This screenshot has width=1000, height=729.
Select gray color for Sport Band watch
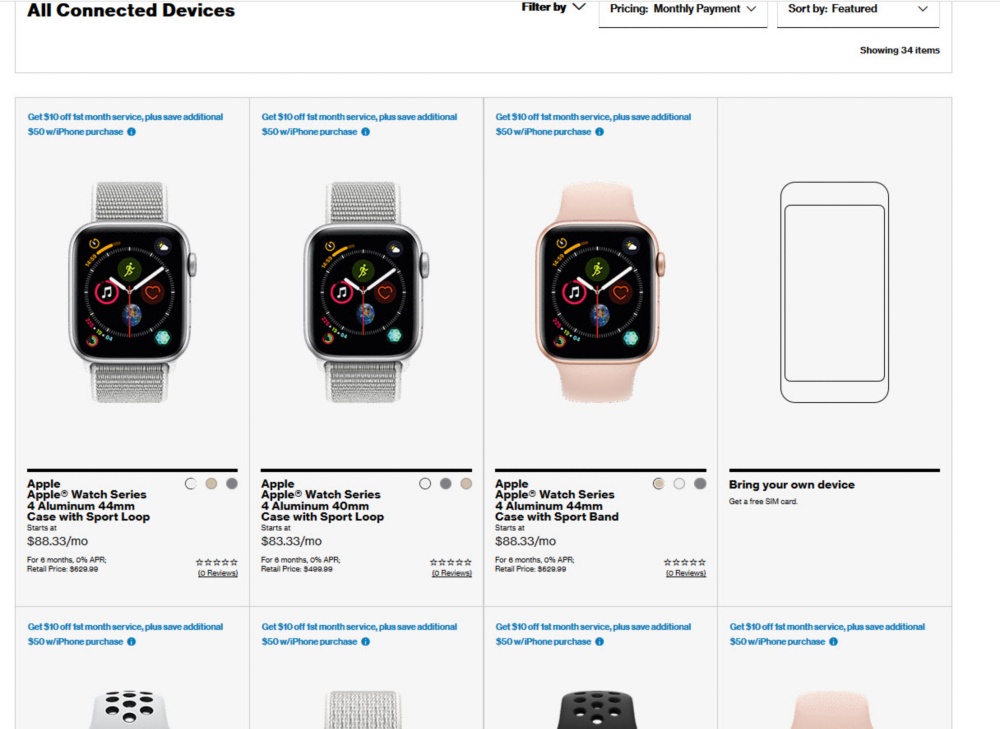tap(700, 483)
